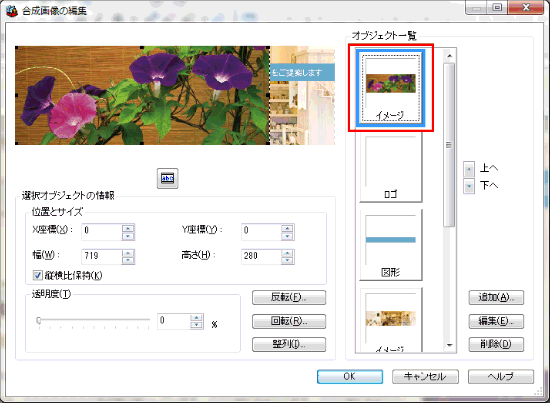Decrease the 高さ height spinner
Screen dimensions: 550x403
(287, 261)
